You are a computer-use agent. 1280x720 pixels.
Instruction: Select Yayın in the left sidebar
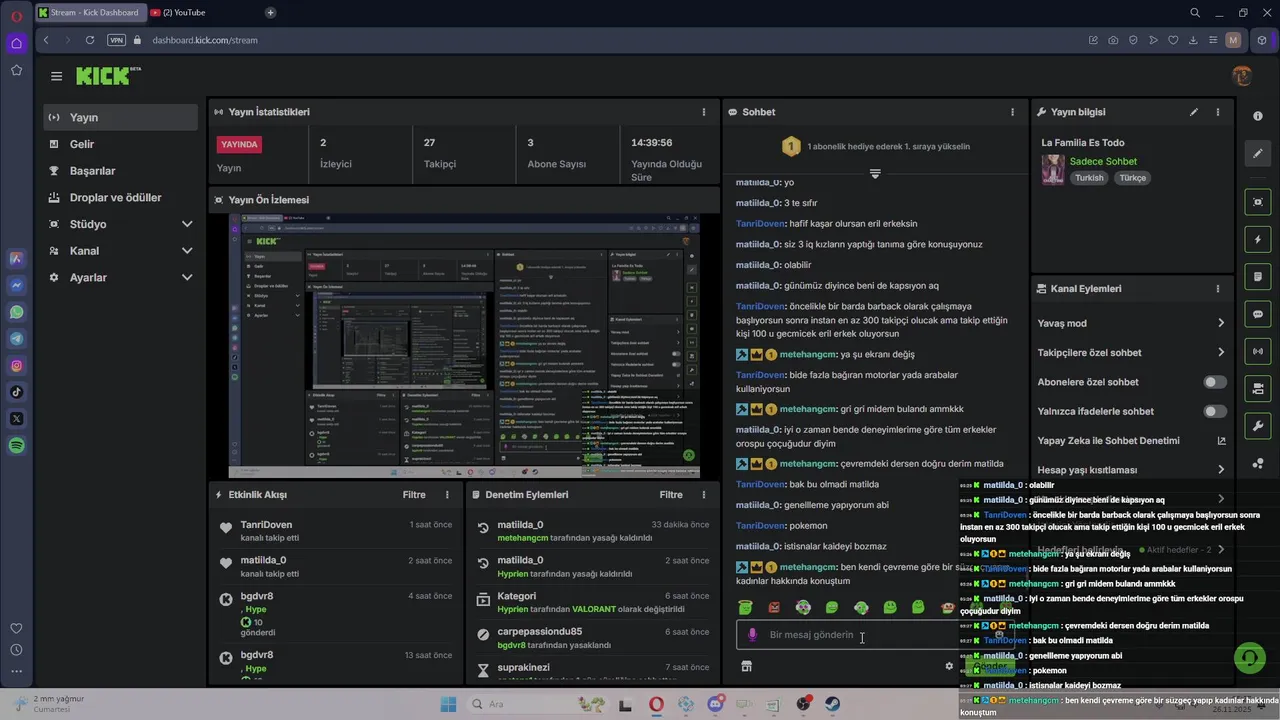121,117
